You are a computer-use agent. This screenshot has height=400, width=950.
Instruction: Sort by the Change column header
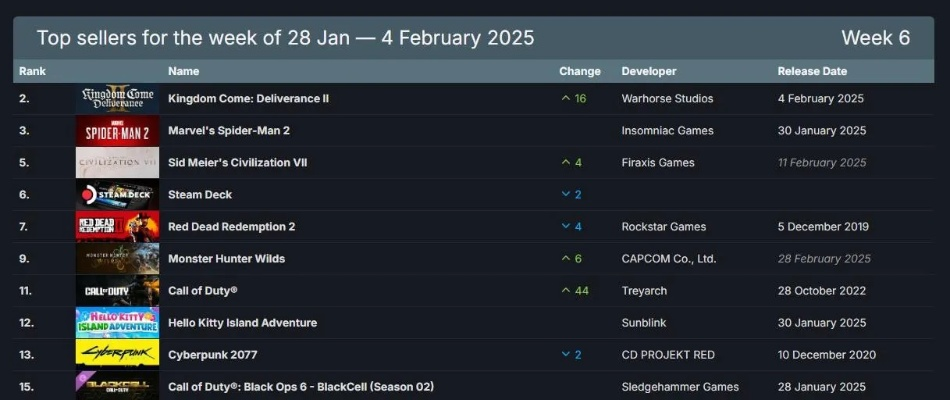[x=580, y=71]
